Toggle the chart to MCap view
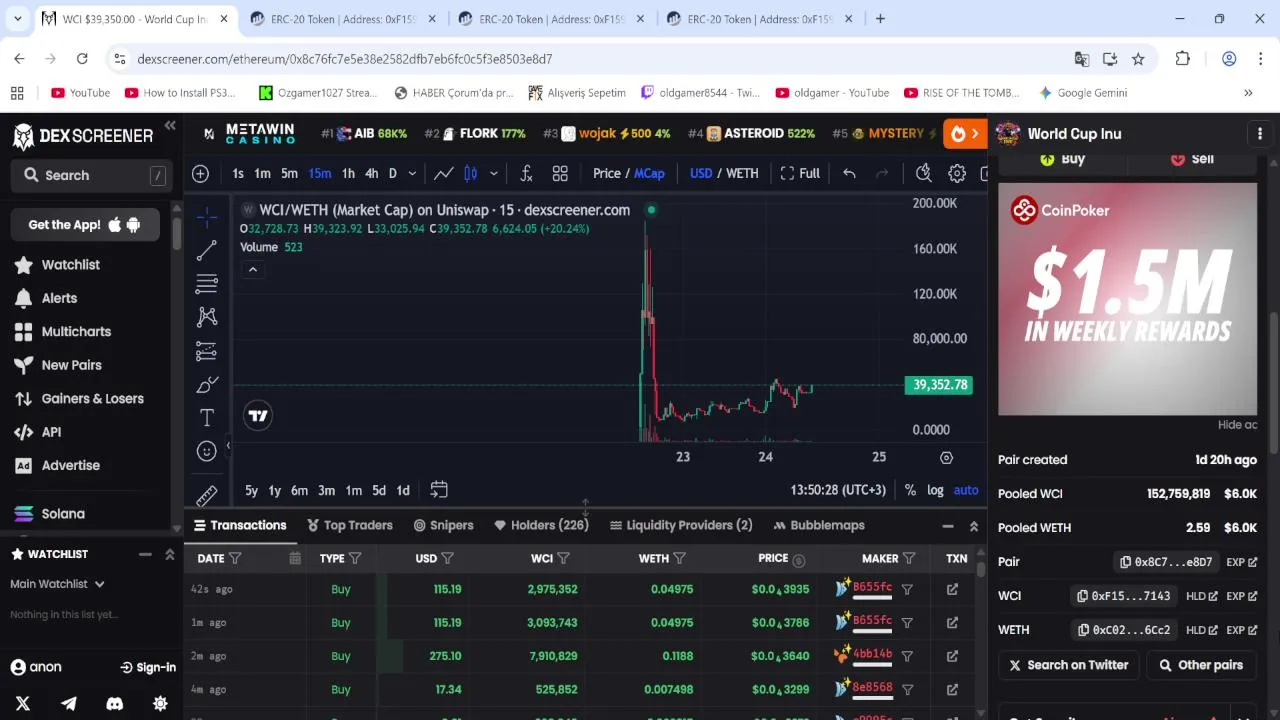 (x=649, y=173)
